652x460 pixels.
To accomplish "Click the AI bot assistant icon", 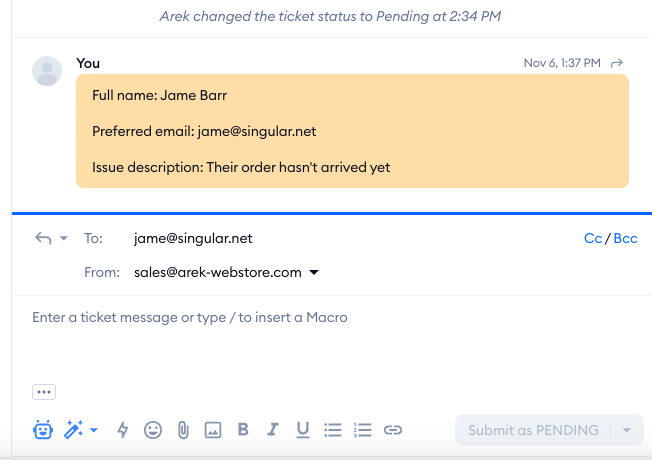I will 43,430.
